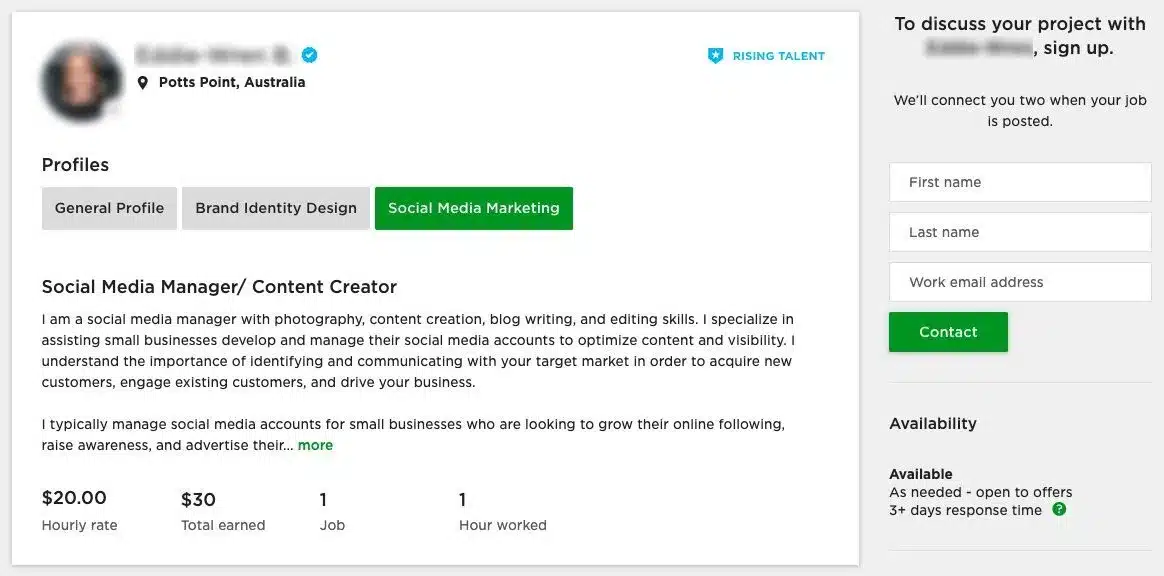The image size is (1164, 576).
Task: Click the Potts Point, Australia location text
Action: pos(231,82)
